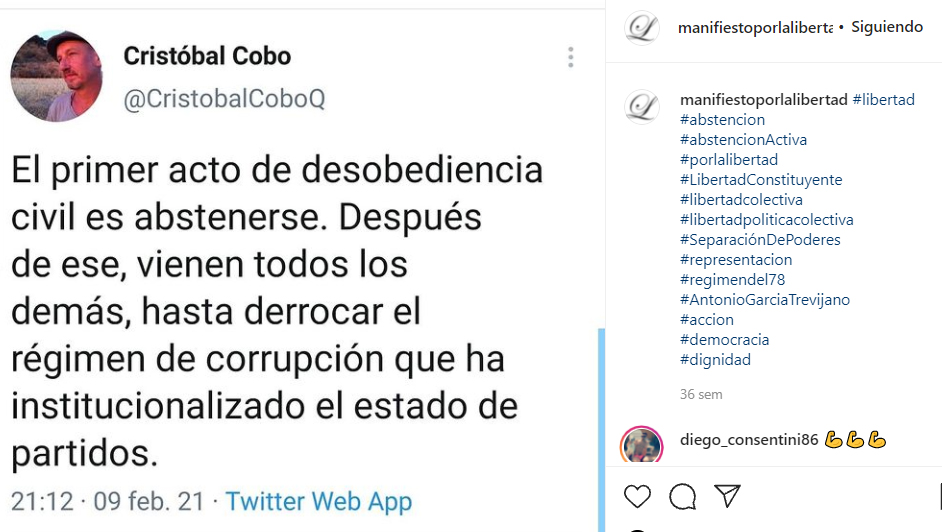Open tweet three-dot options menu
The image size is (942, 532).
571,57
